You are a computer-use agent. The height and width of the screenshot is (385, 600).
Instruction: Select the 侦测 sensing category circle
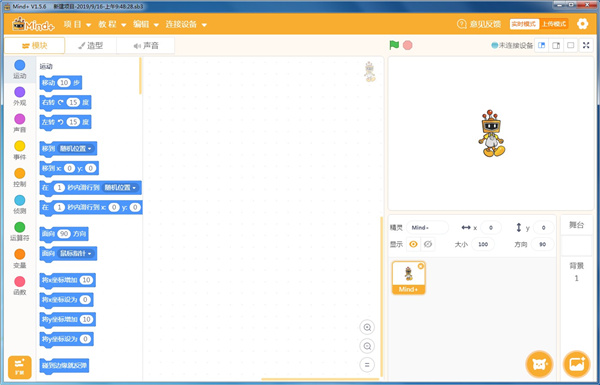click(x=20, y=200)
